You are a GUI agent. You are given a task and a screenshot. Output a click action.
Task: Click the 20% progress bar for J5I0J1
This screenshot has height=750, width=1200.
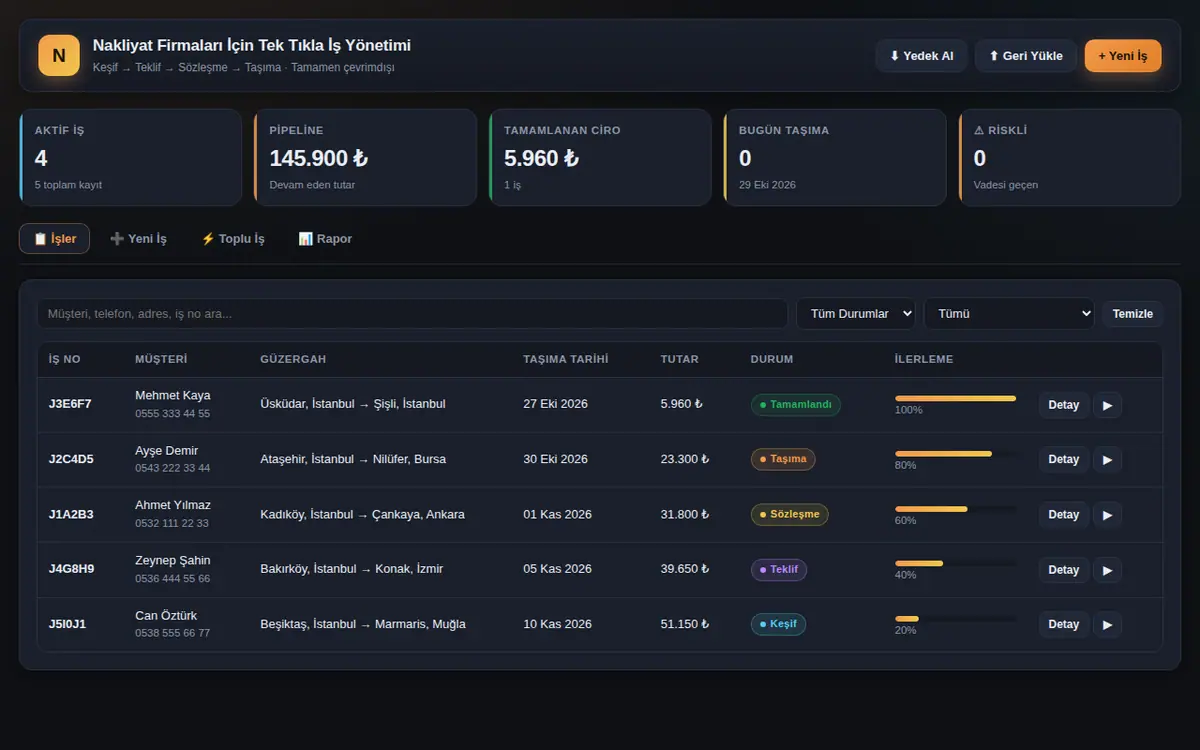(x=955, y=618)
